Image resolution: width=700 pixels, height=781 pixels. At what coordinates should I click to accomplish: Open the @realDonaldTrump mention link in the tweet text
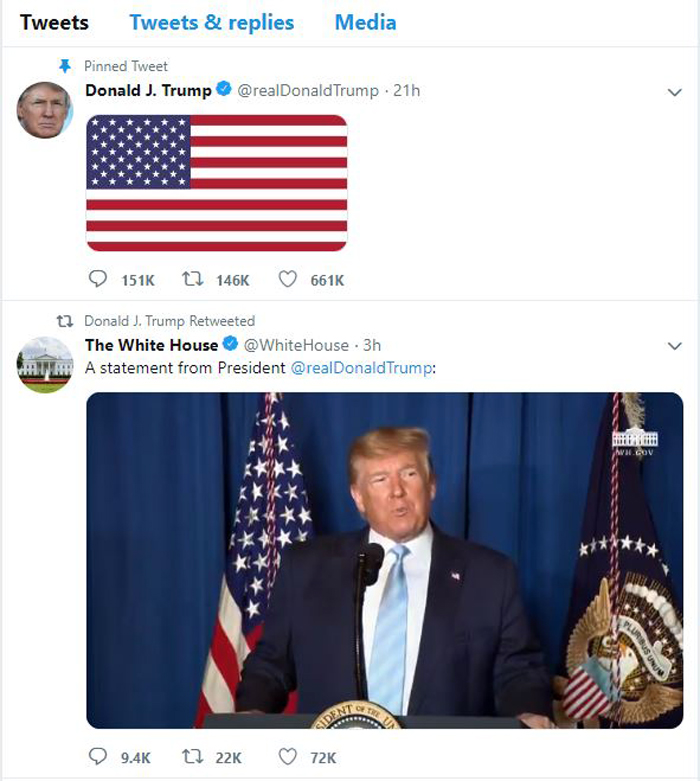click(x=361, y=368)
